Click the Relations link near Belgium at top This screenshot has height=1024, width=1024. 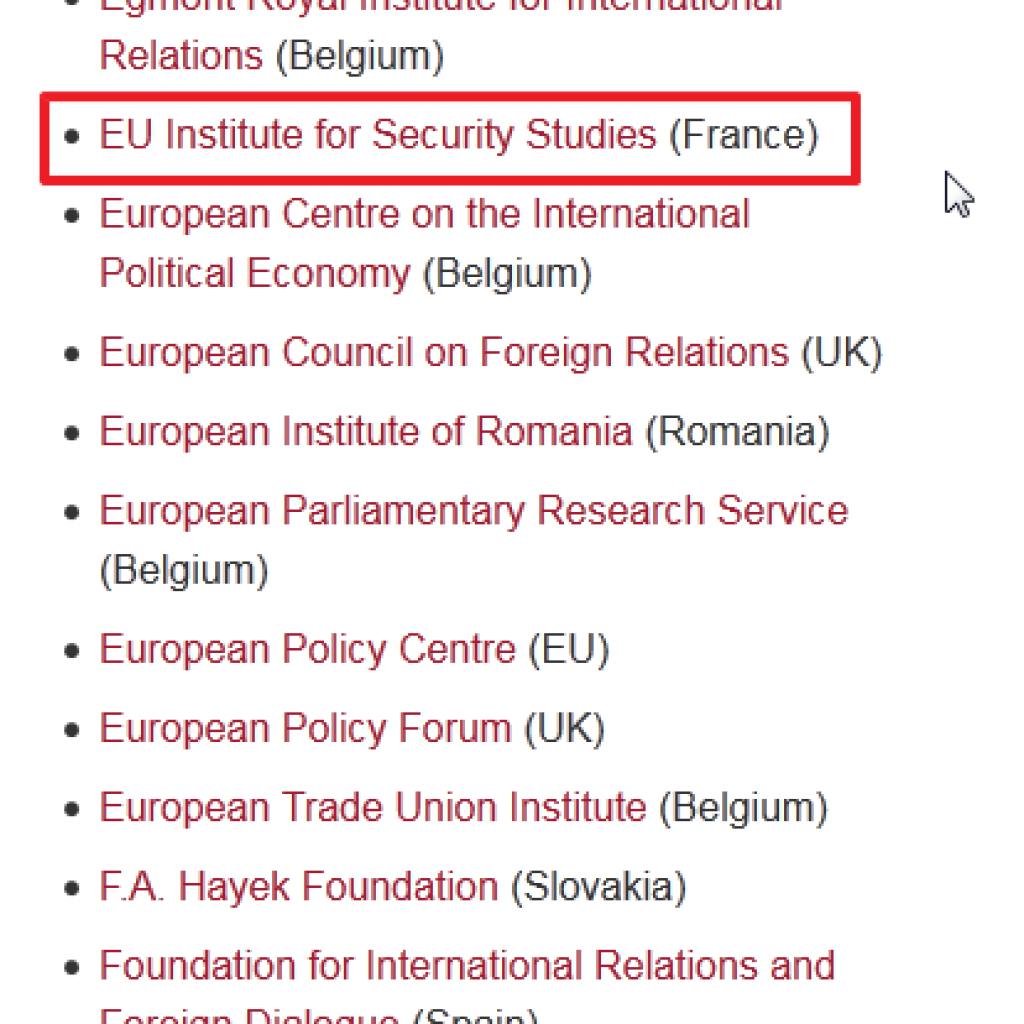click(182, 56)
